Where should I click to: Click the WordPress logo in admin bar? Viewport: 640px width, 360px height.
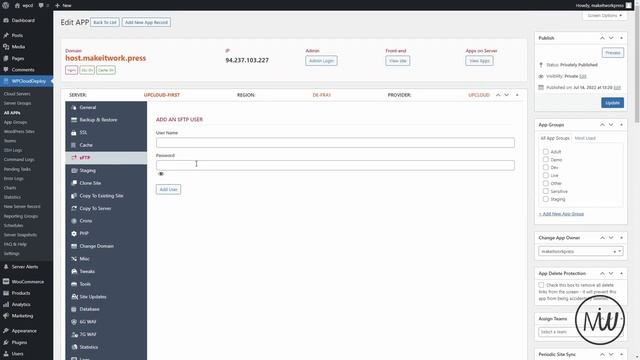6,5
